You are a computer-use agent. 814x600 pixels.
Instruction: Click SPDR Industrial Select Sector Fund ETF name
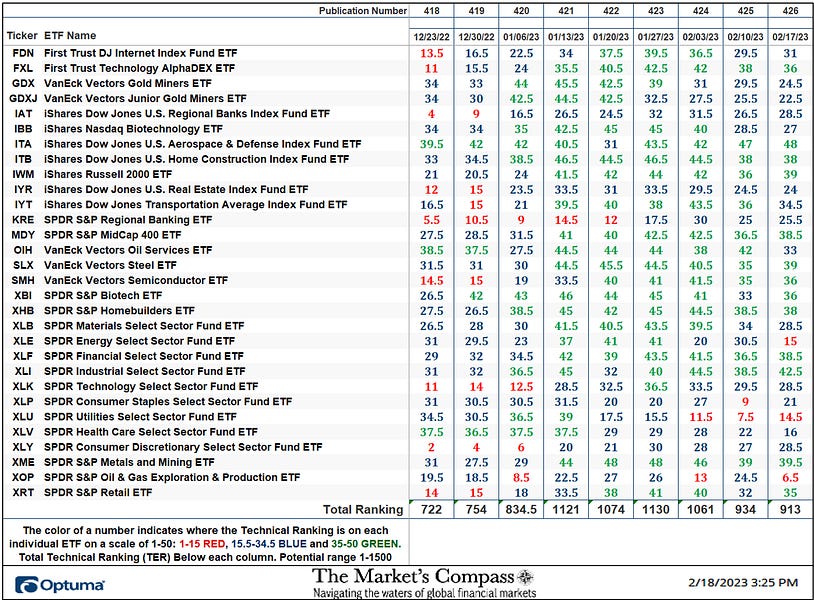coord(145,371)
